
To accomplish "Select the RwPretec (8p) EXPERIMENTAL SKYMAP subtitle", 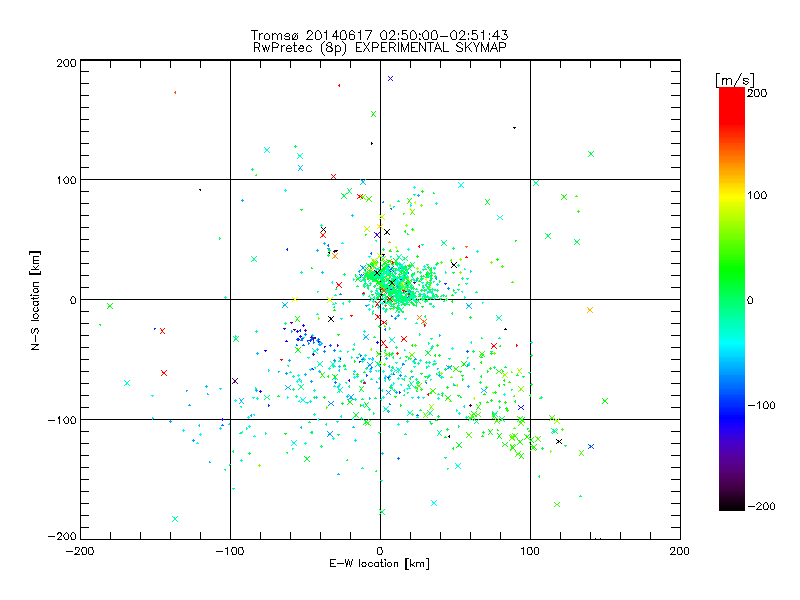I will 380,47.
